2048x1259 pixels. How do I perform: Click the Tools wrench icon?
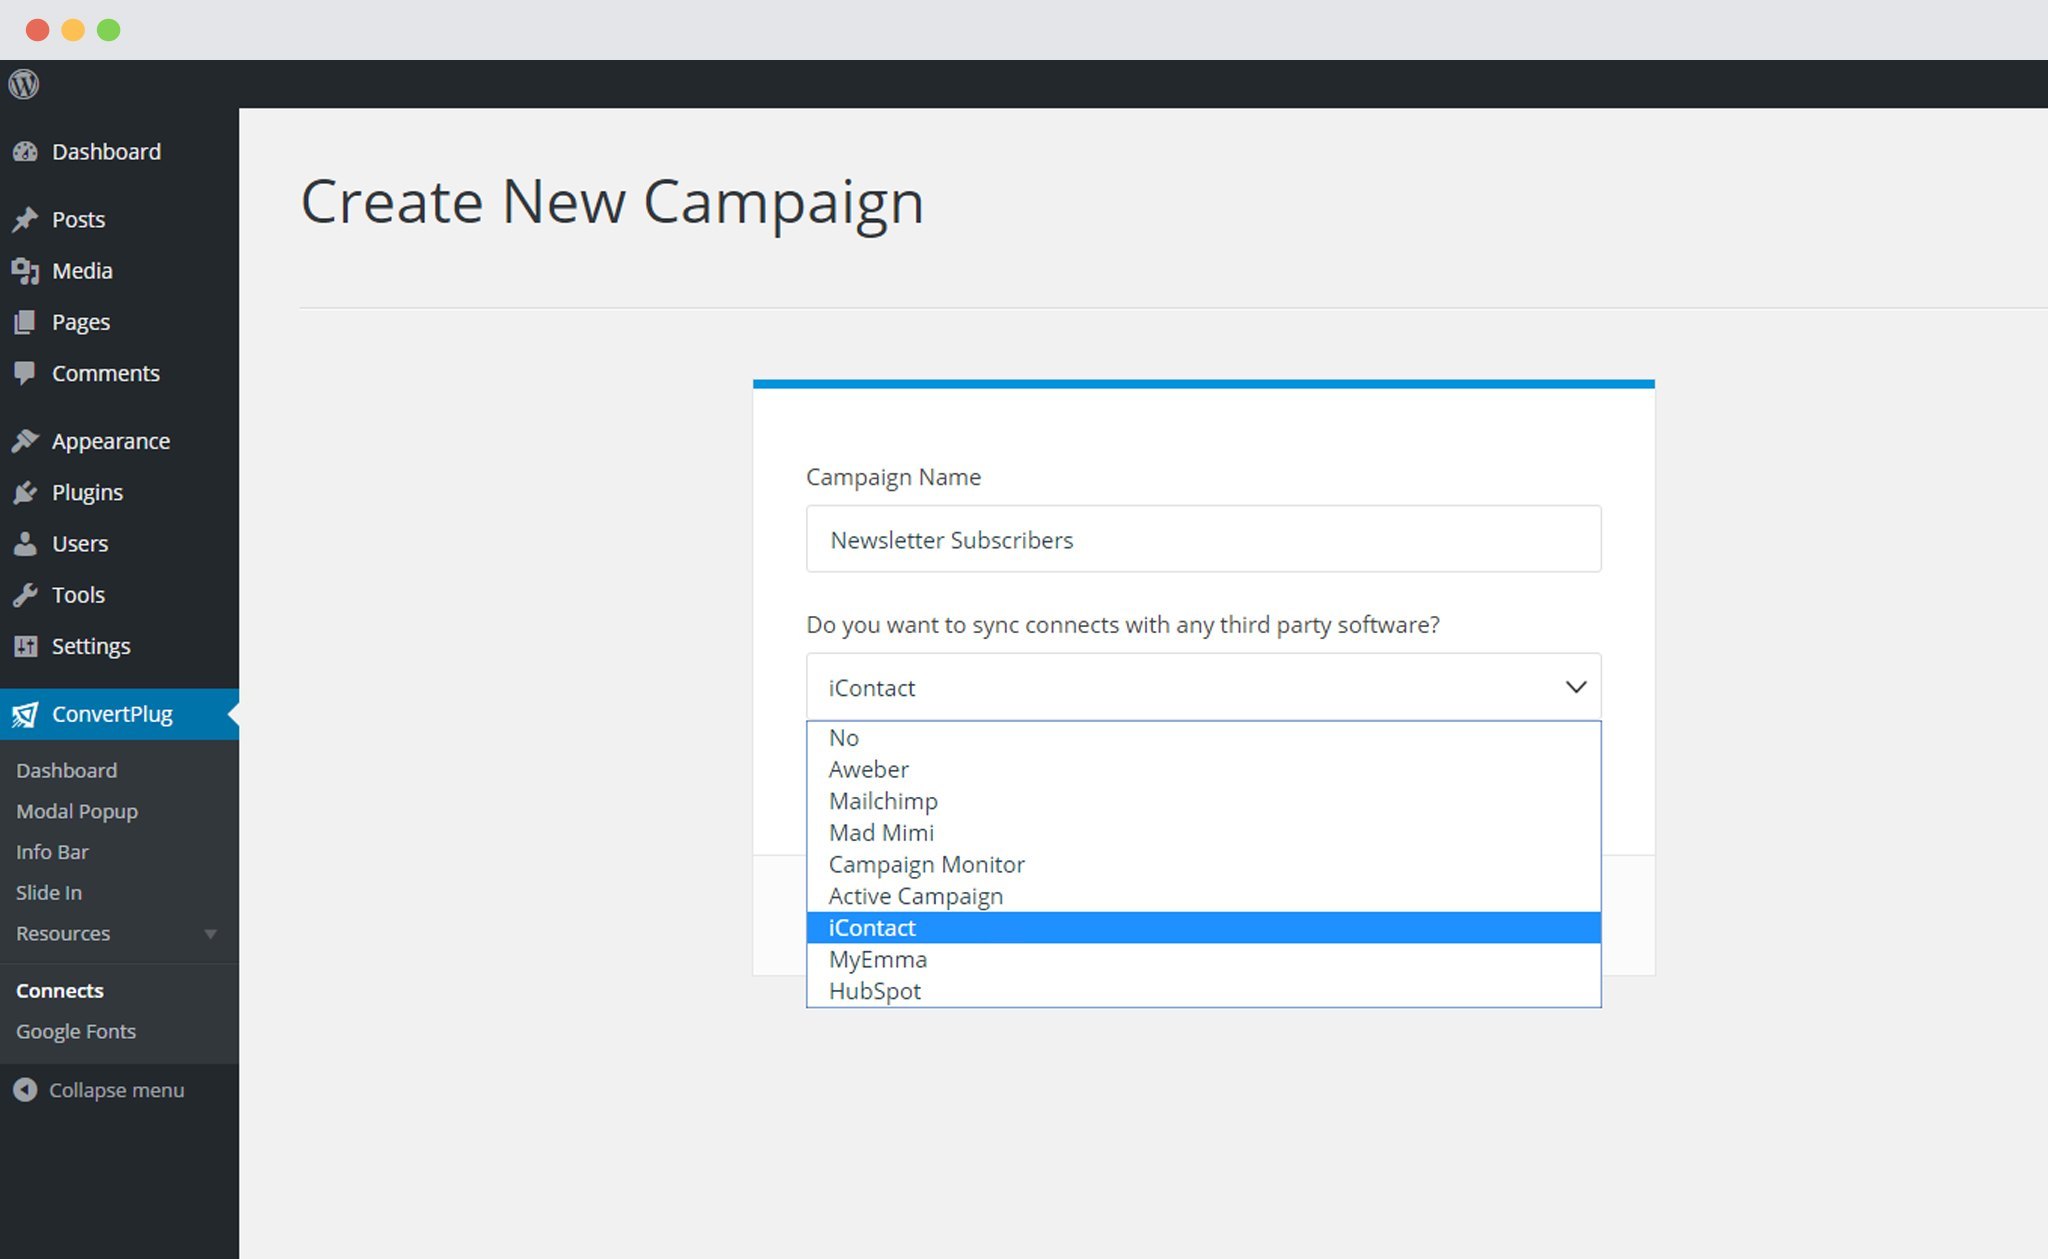pos(25,595)
